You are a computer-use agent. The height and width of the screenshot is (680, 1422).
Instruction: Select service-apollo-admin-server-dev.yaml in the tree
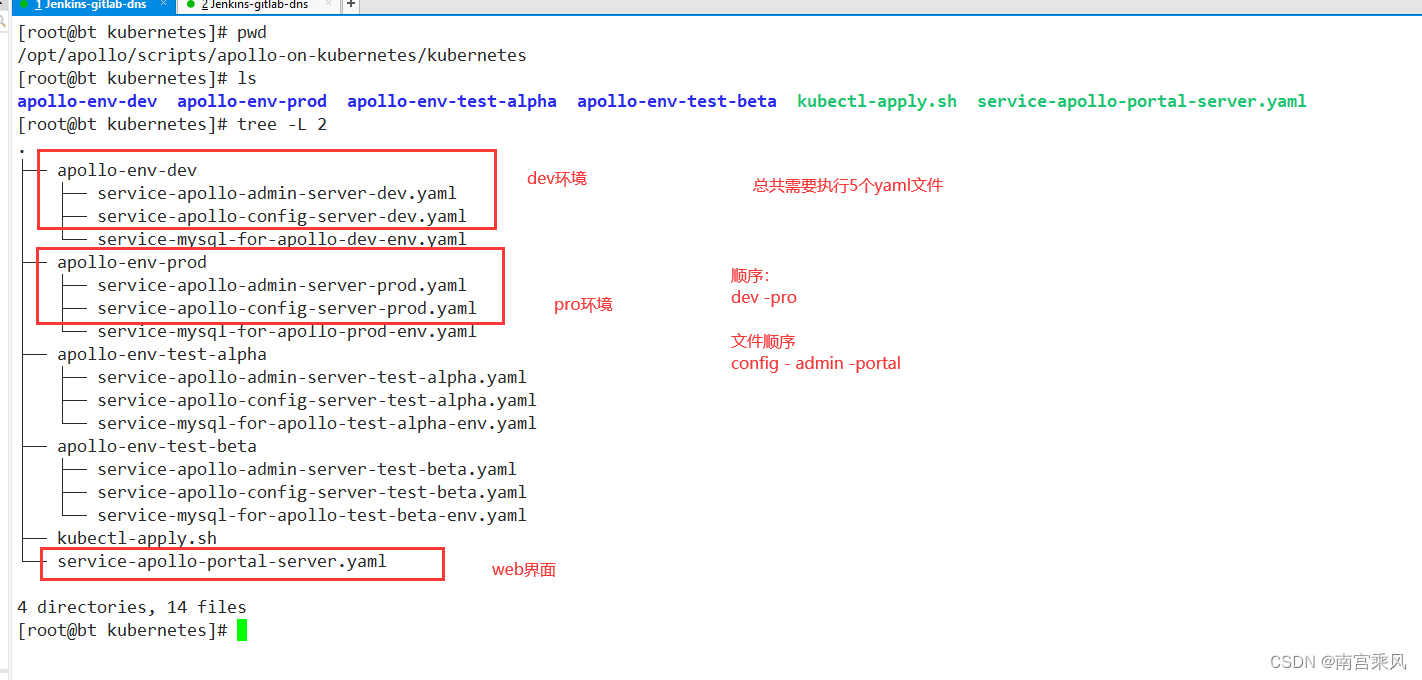click(277, 193)
